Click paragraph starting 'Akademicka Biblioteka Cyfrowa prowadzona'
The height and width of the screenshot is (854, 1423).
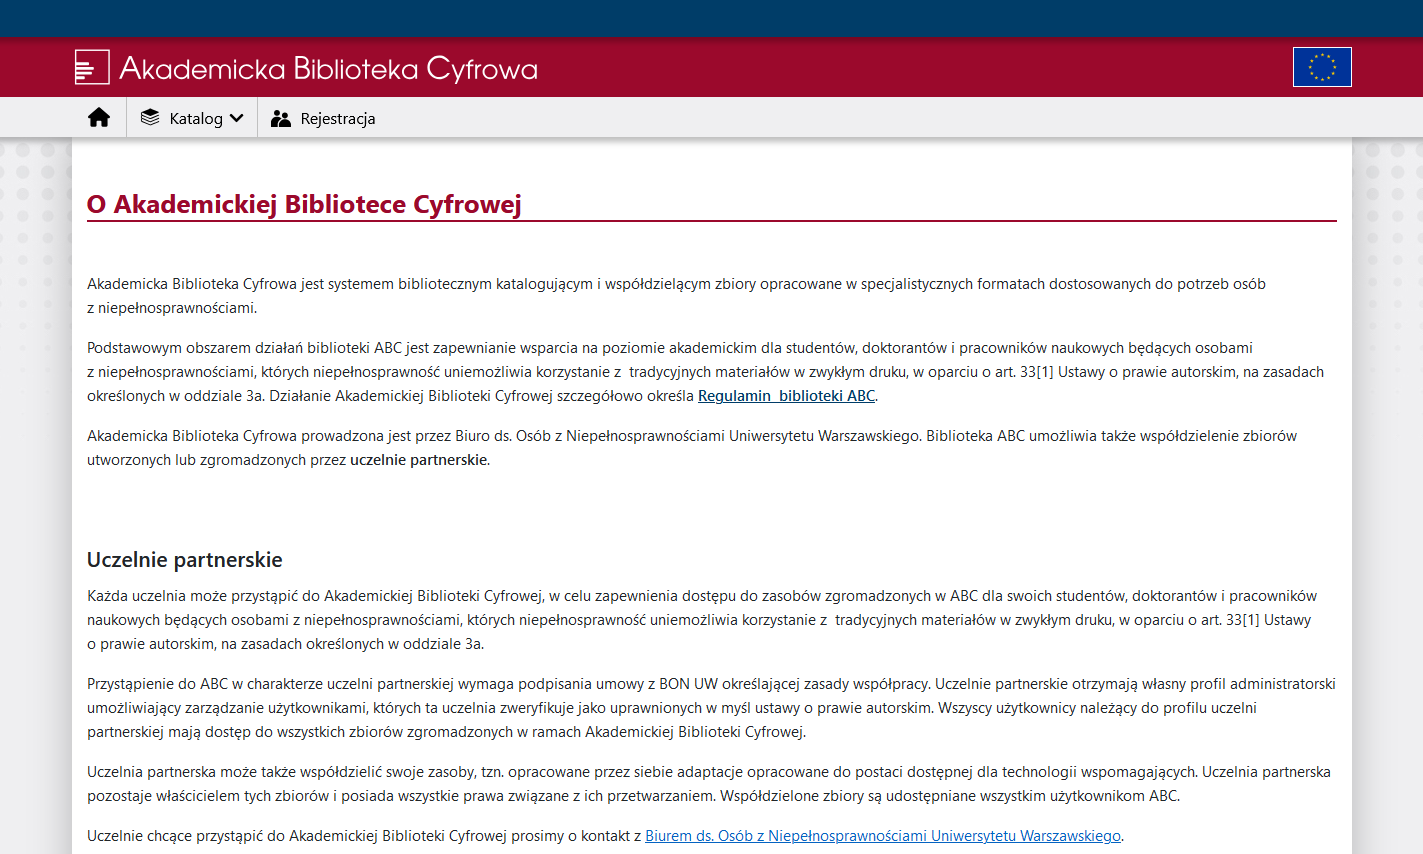692,448
